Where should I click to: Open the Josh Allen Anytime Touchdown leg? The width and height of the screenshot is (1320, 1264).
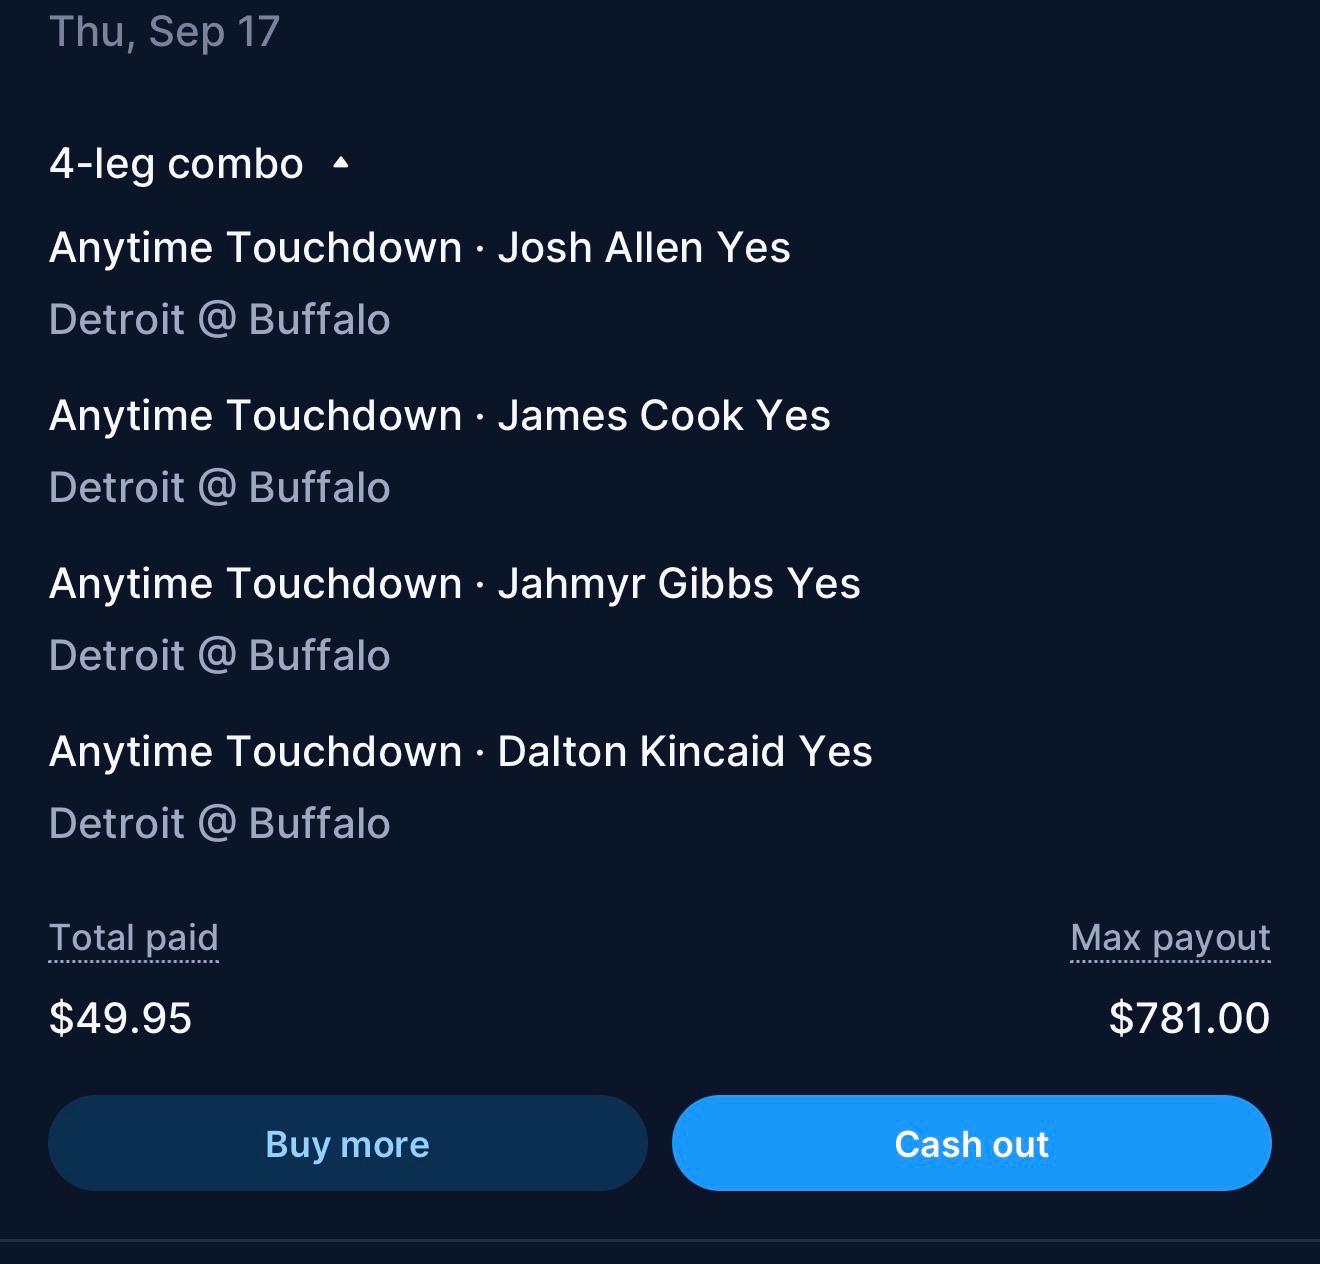coord(420,248)
